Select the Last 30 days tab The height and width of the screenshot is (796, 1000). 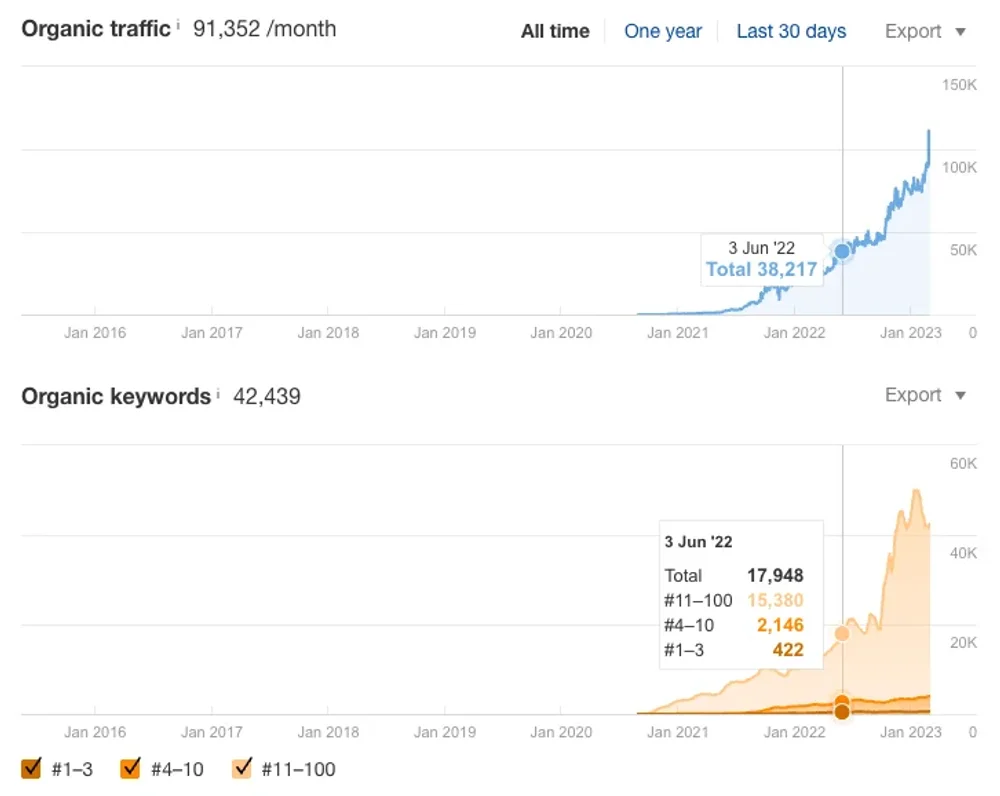pos(791,31)
